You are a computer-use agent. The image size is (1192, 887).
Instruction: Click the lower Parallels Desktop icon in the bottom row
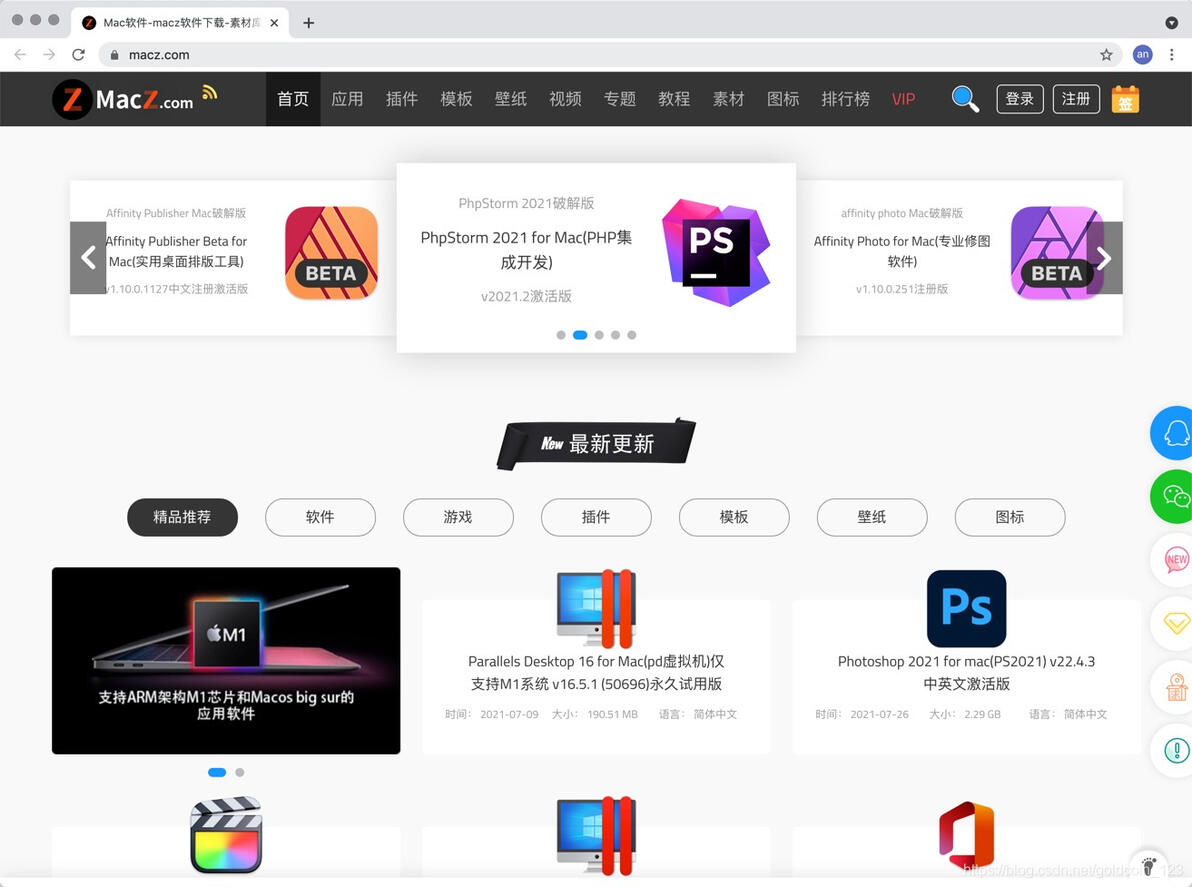click(x=596, y=835)
